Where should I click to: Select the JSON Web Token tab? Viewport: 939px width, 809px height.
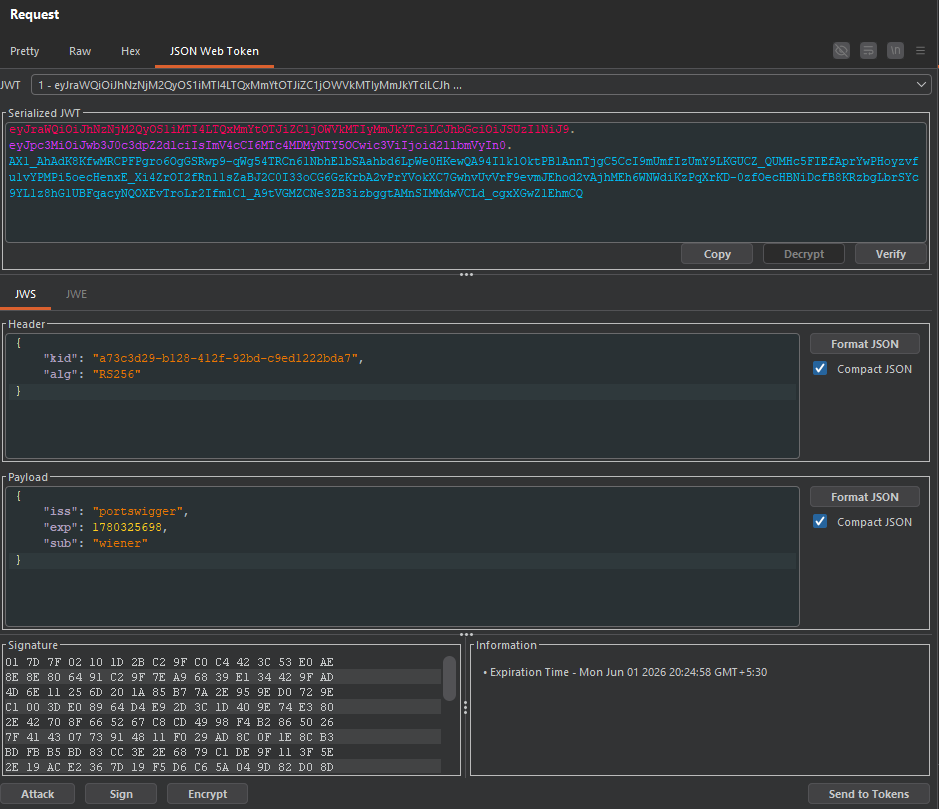(x=214, y=51)
